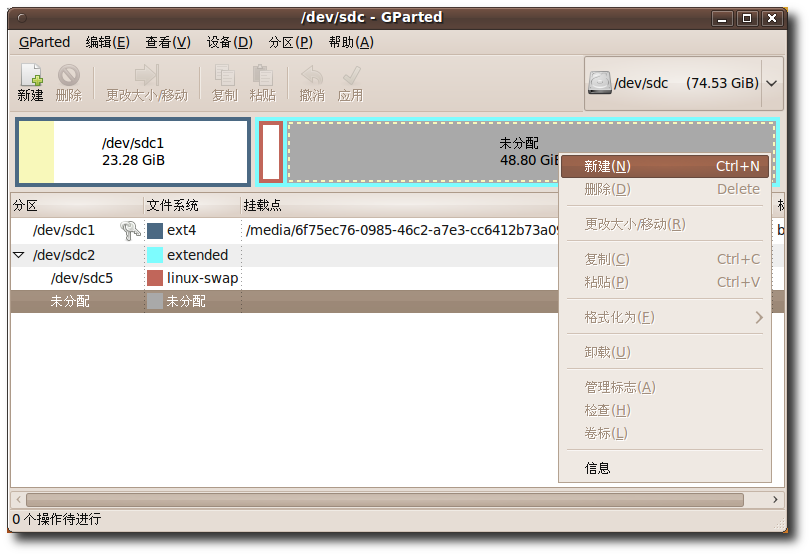Open the GParted menu
The width and height of the screenshot is (811, 556).
tap(44, 42)
